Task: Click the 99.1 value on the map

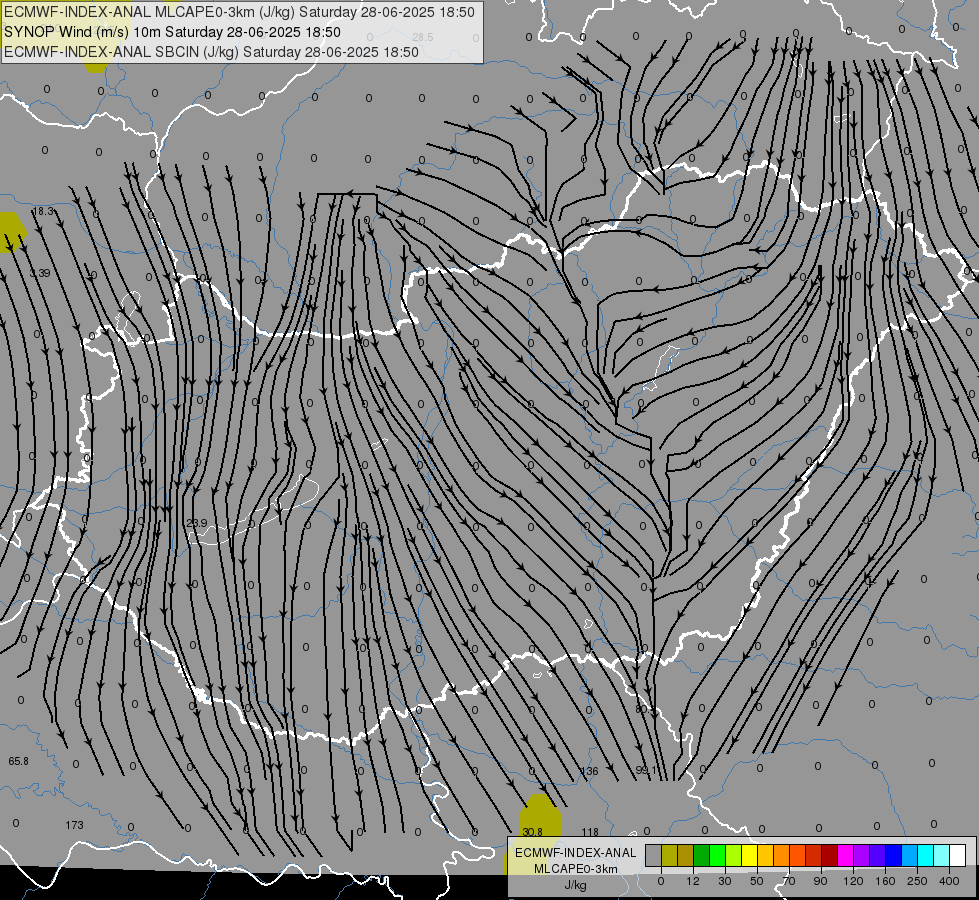Action: click(646, 771)
